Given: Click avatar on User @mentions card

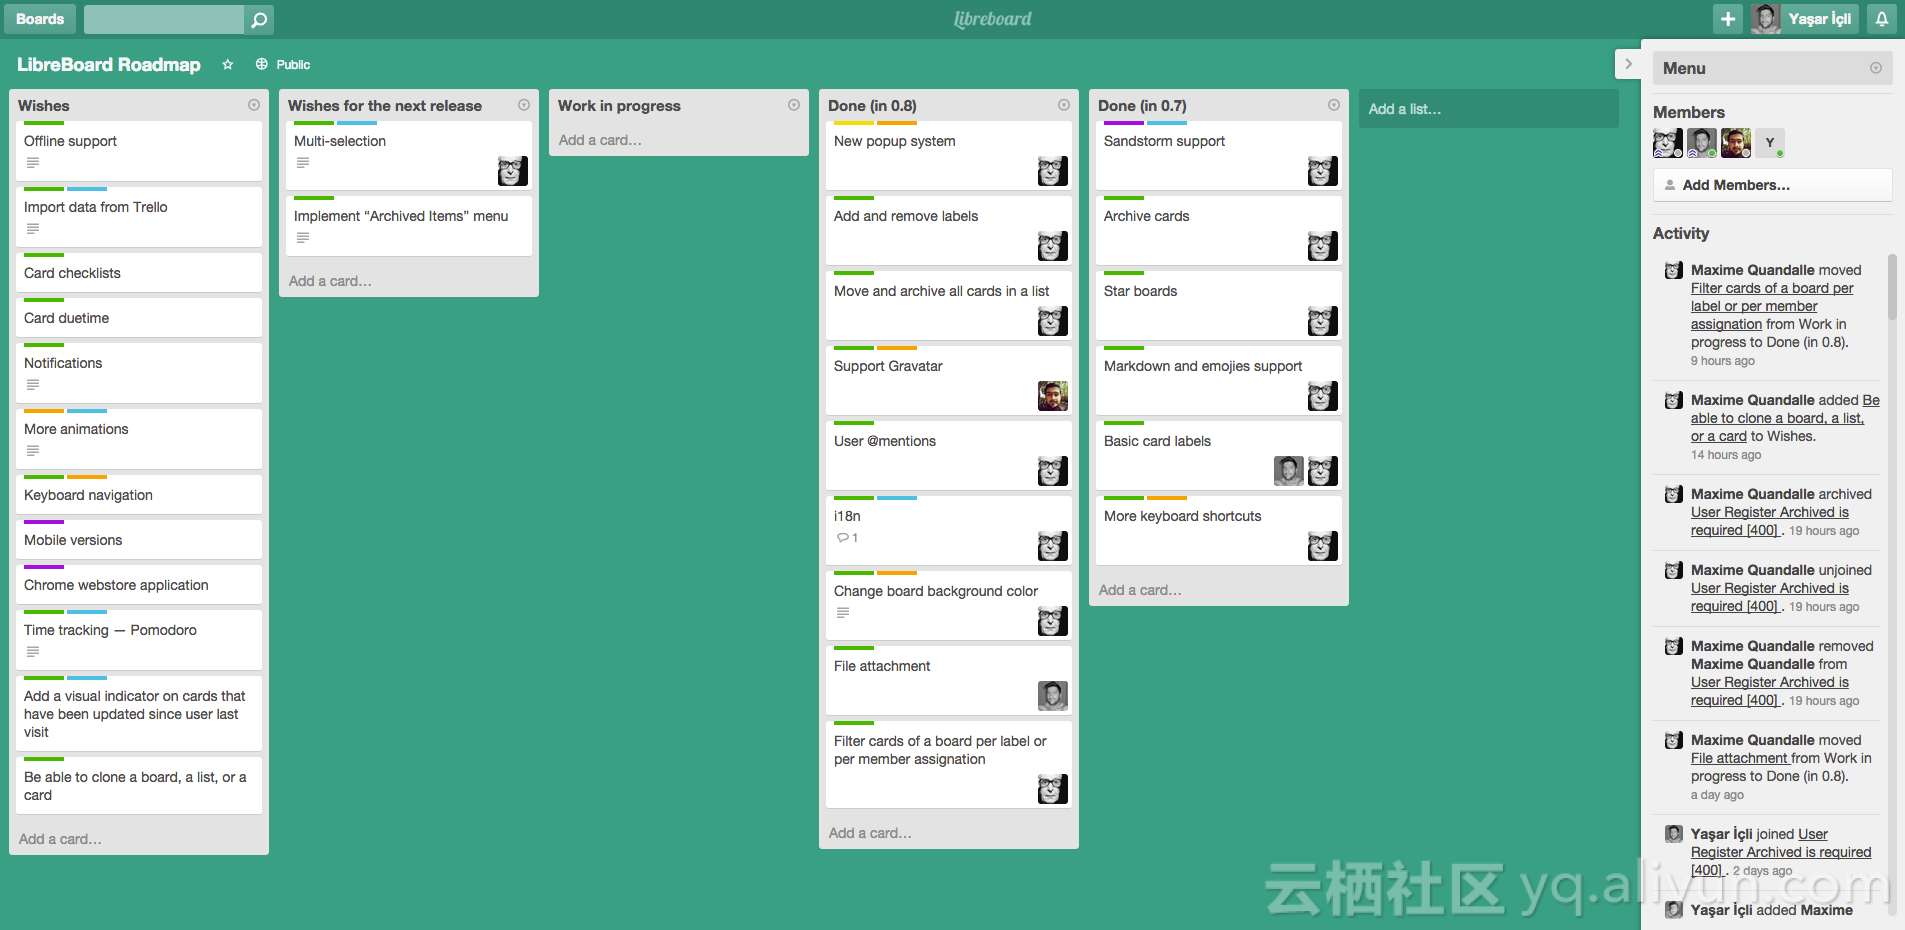Looking at the screenshot, I should 1053,471.
